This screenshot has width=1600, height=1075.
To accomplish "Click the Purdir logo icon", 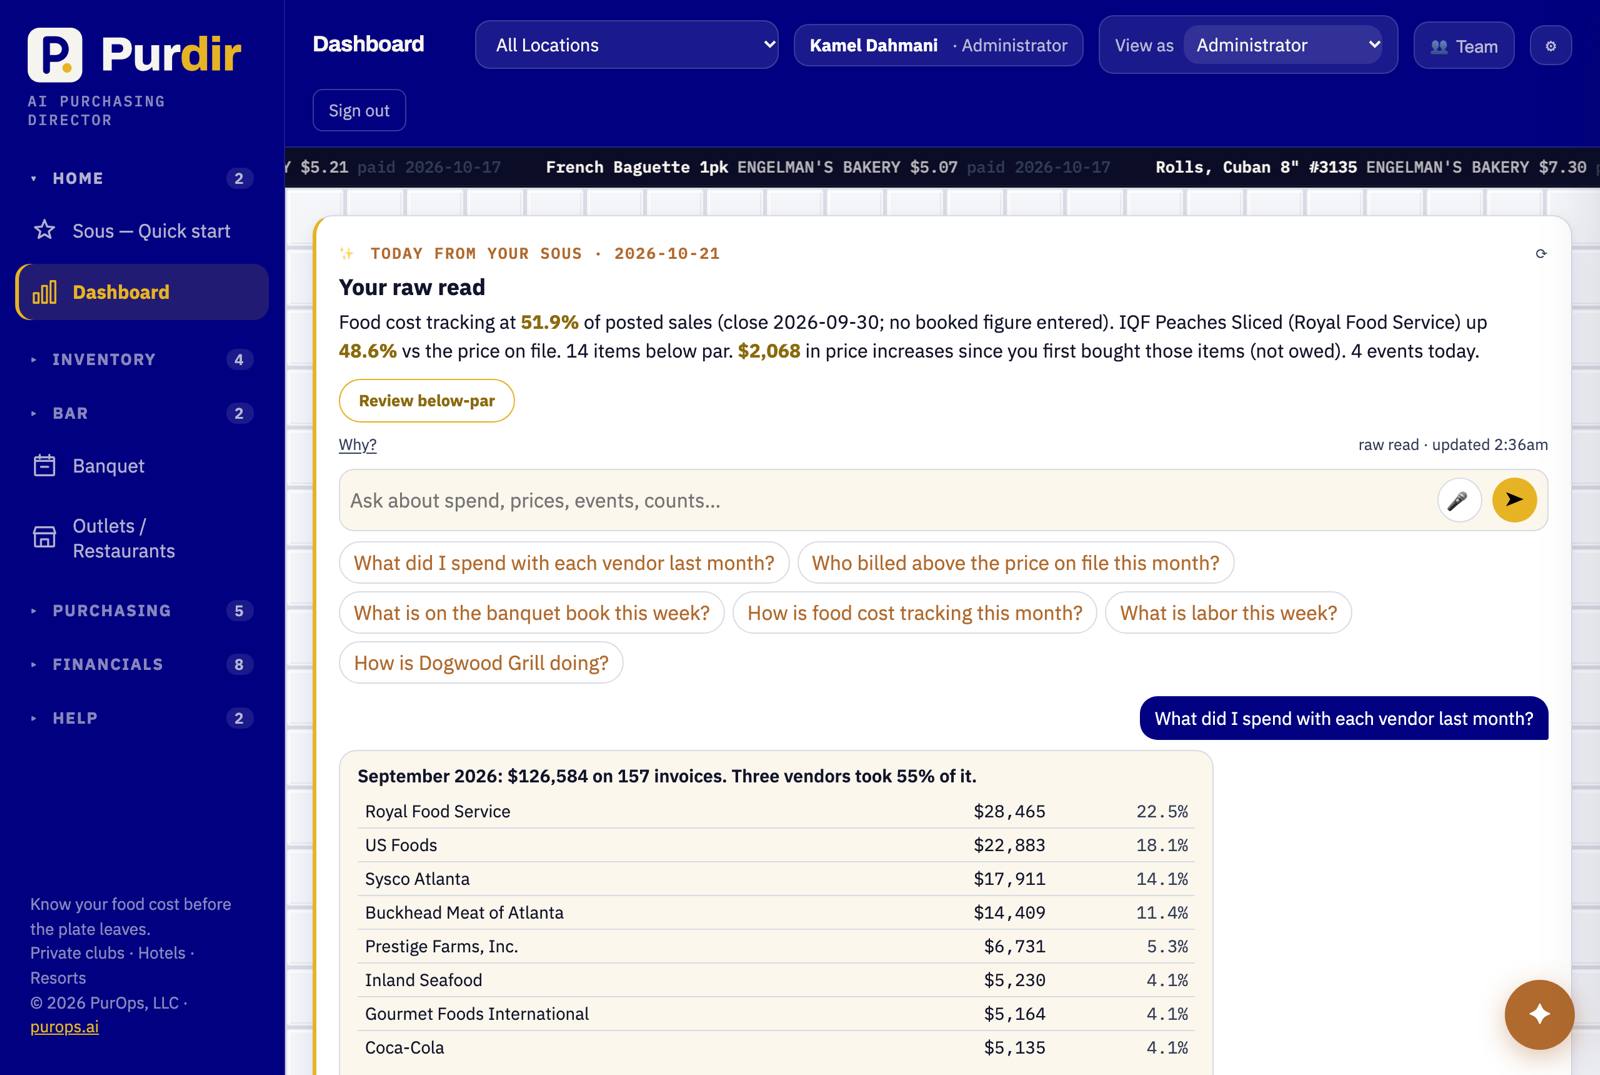I will 55,54.
